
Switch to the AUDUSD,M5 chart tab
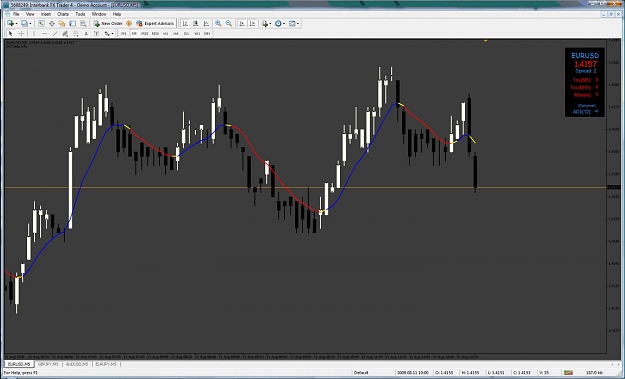(x=77, y=364)
